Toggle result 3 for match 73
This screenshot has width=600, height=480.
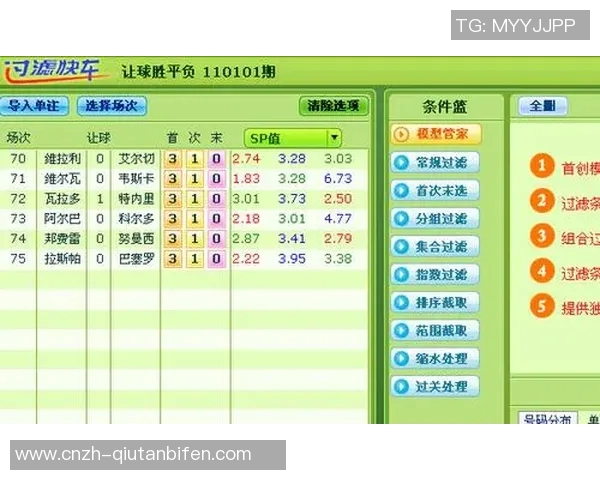pyautogui.click(x=173, y=219)
